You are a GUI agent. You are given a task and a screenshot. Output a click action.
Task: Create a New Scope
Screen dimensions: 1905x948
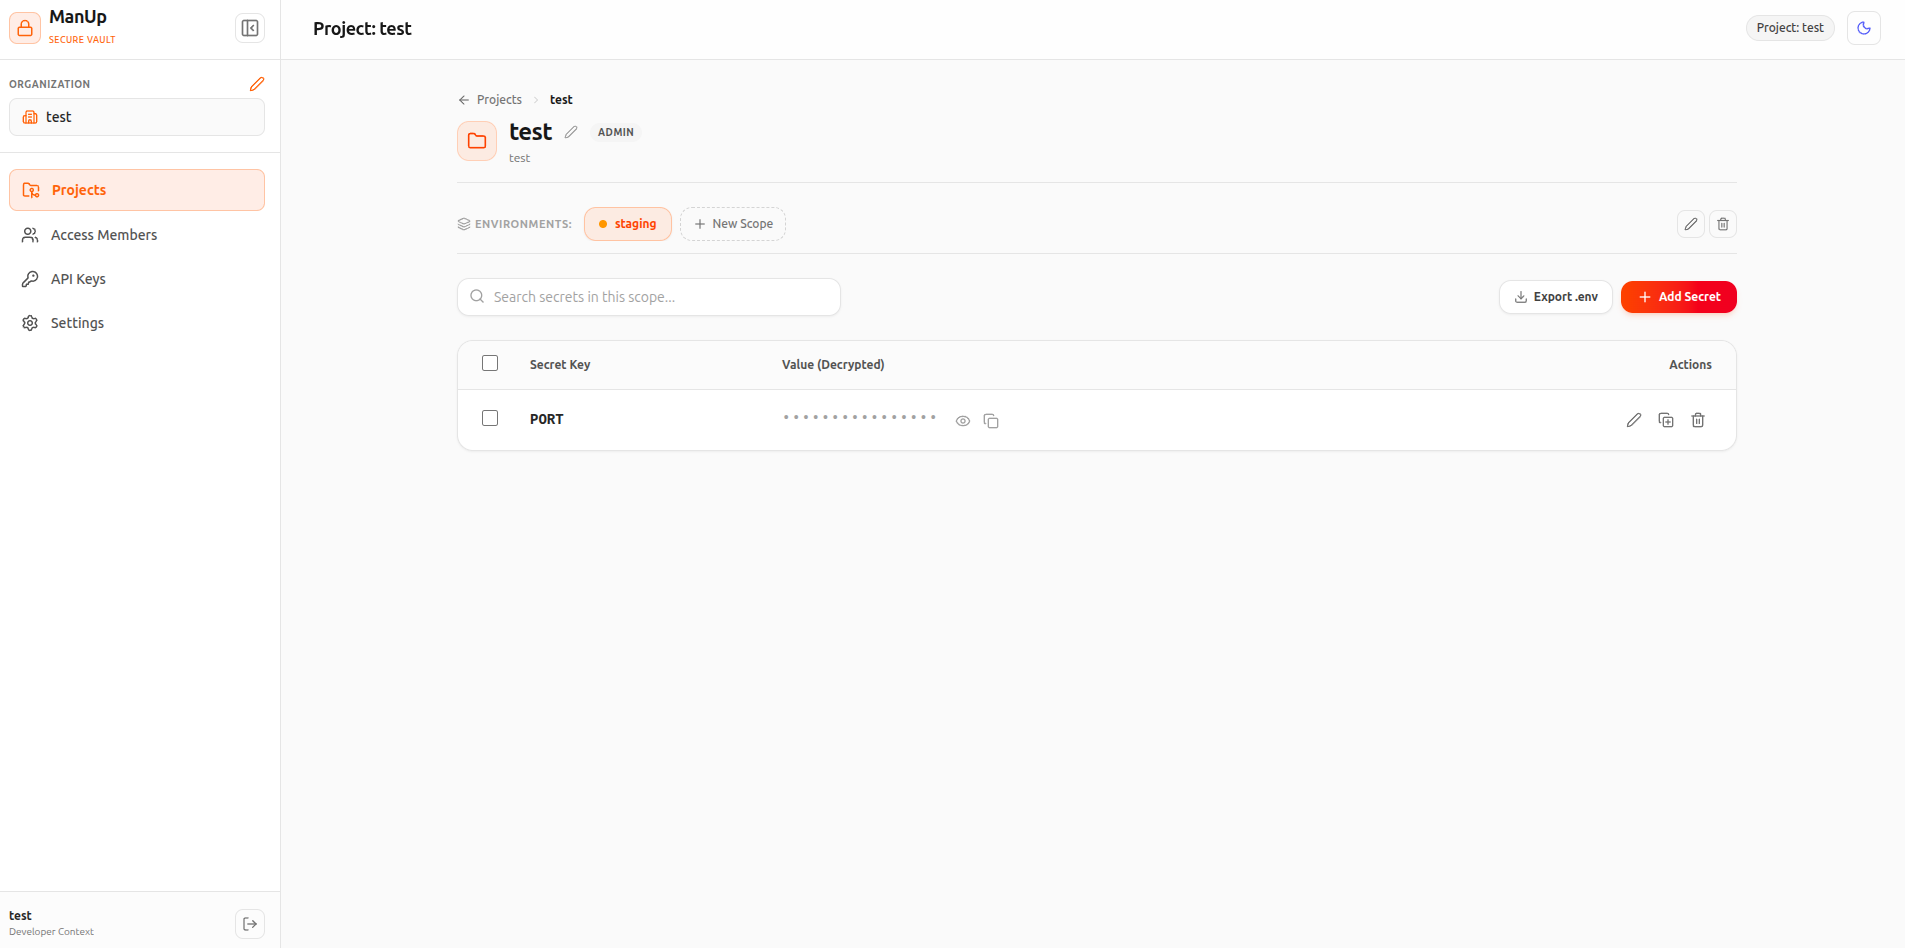click(x=733, y=224)
